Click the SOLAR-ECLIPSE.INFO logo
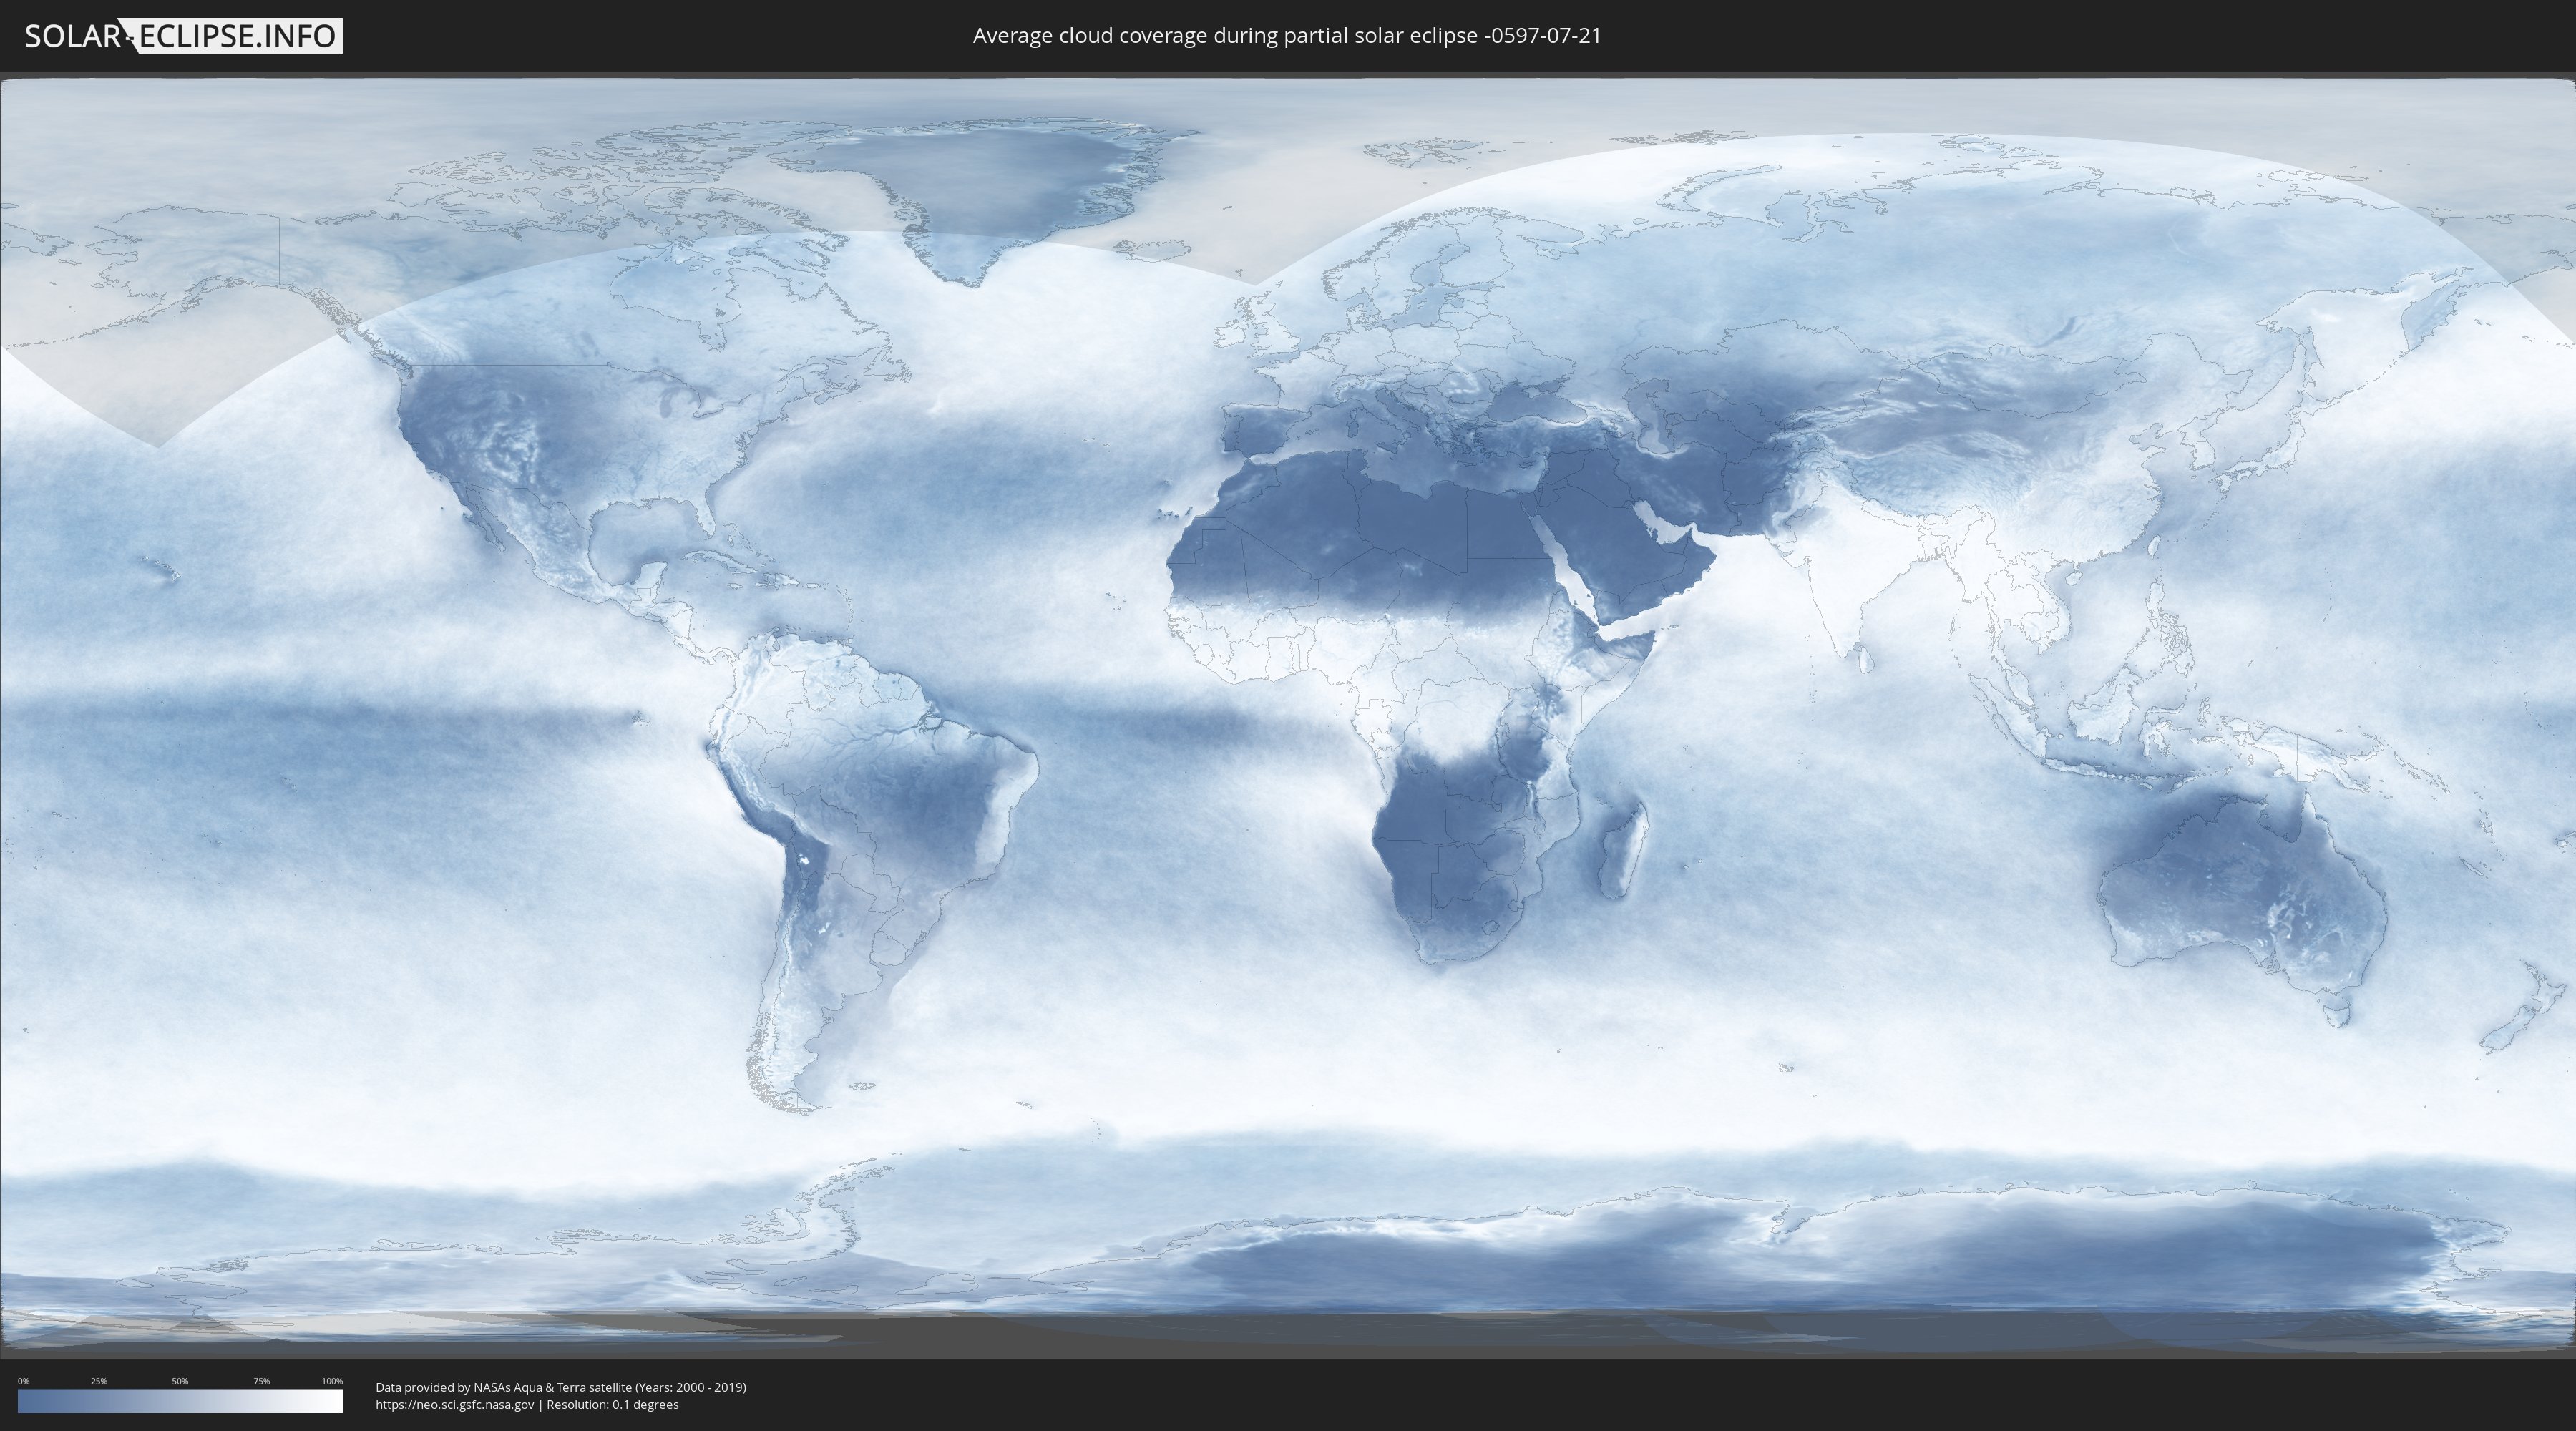 click(x=183, y=36)
